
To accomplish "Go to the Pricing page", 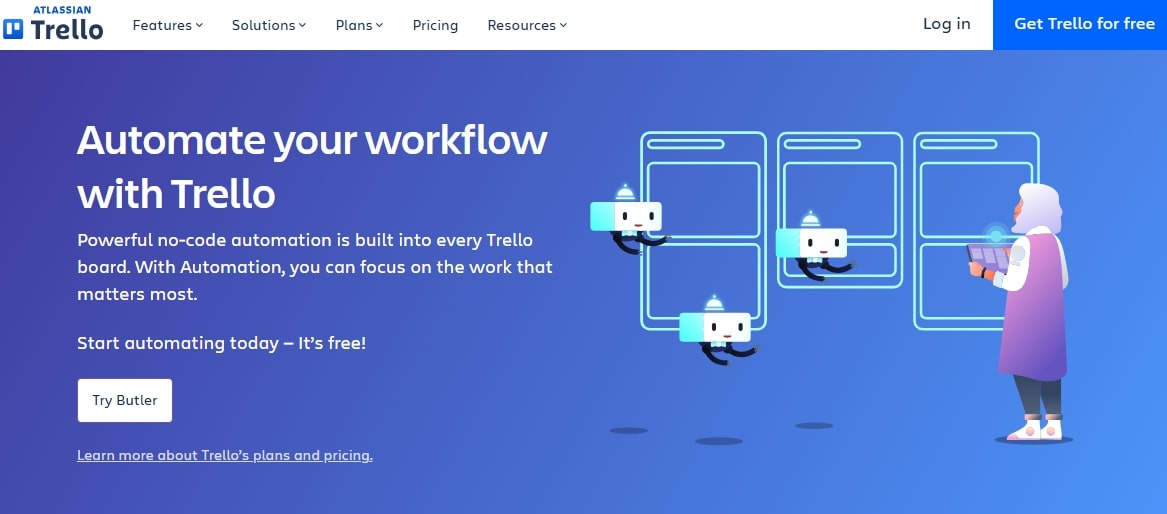I will click(x=435, y=25).
